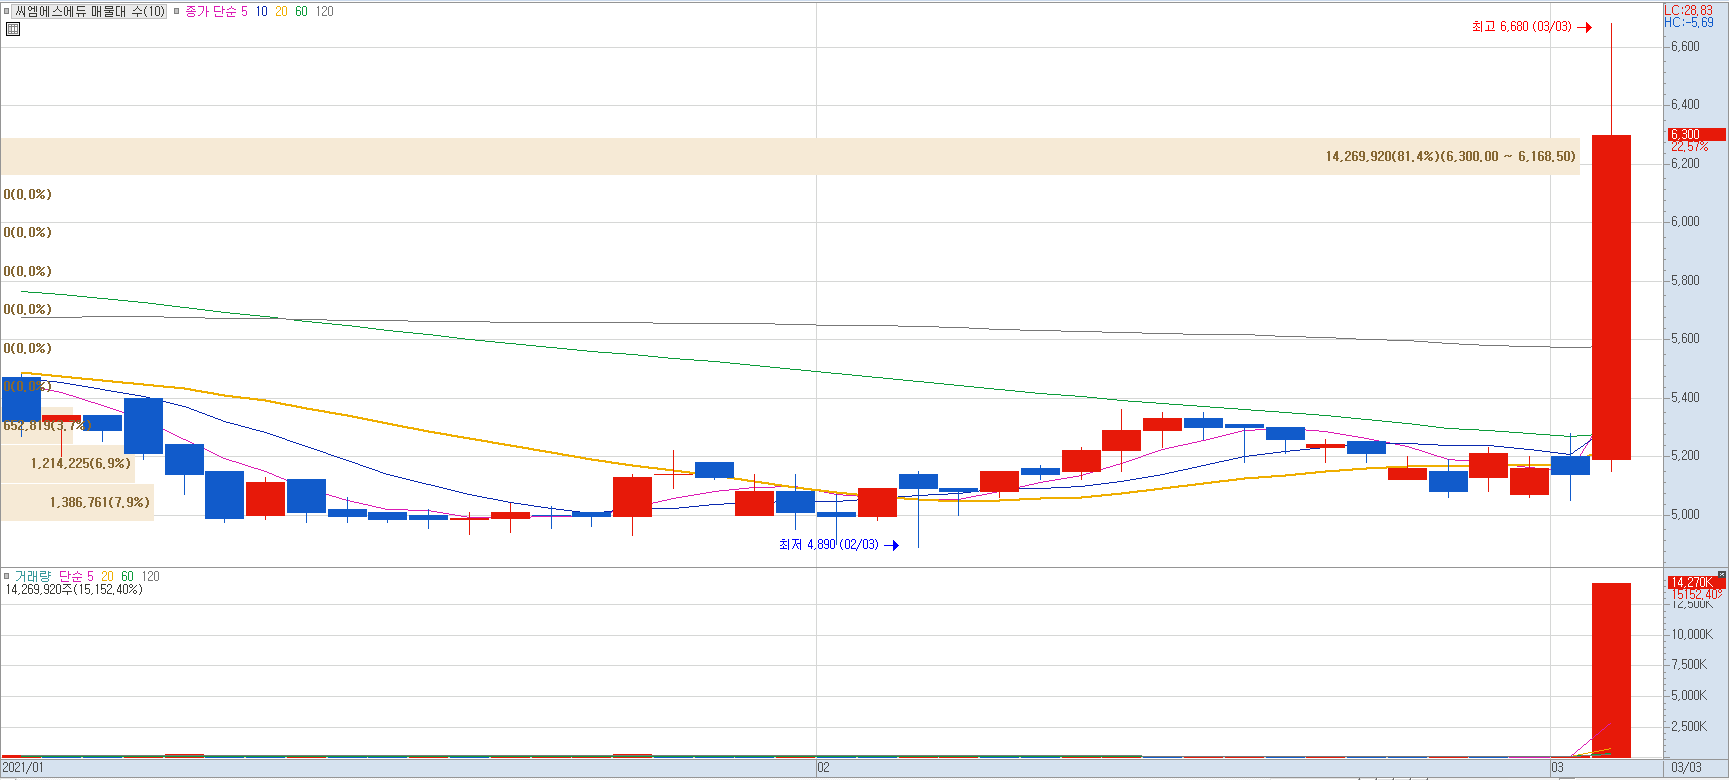Select the volume 120-day average legend
This screenshot has height=780, width=1729.
150,576
